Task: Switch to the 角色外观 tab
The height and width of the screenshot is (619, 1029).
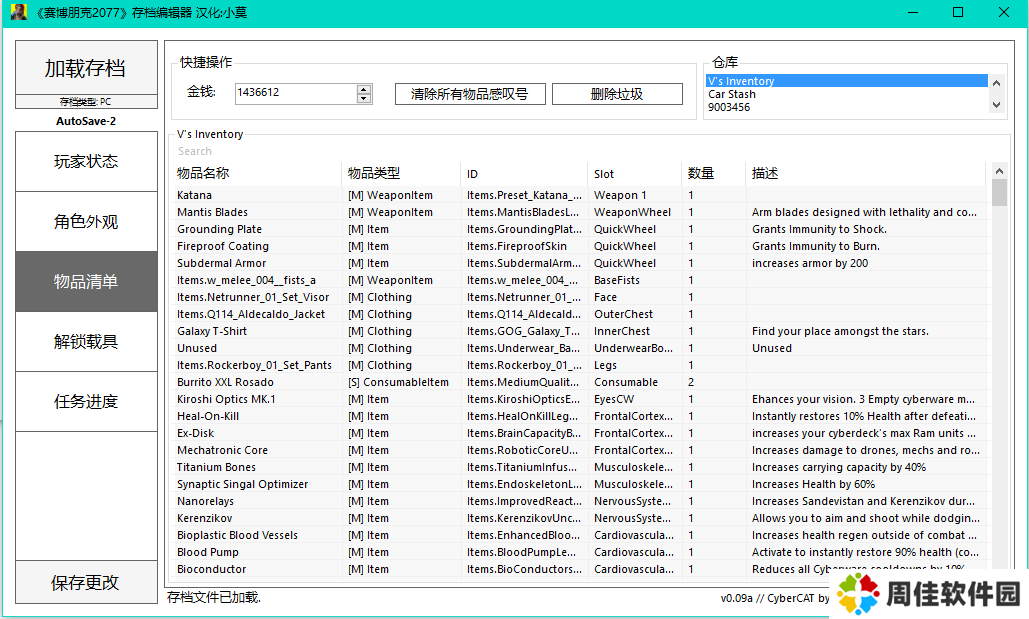Action: (x=86, y=221)
